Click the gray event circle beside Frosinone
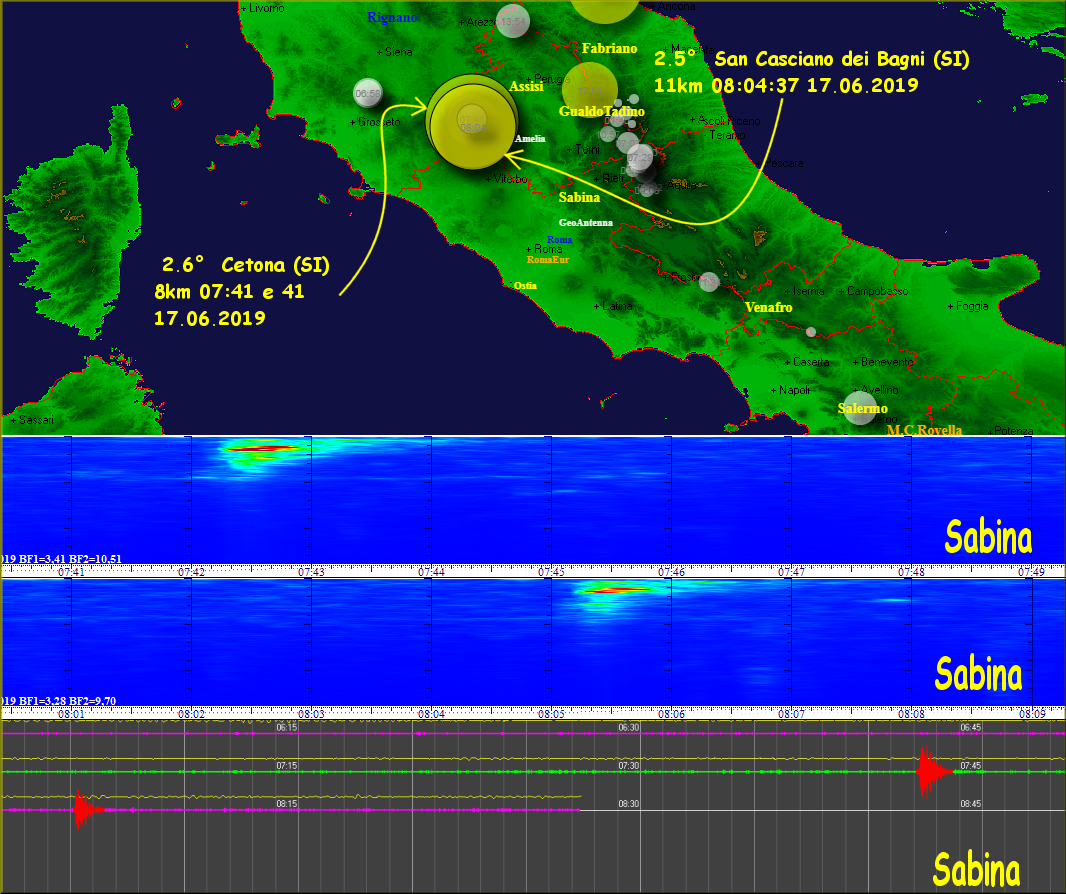Viewport: 1066px width, 894px height. coord(709,281)
